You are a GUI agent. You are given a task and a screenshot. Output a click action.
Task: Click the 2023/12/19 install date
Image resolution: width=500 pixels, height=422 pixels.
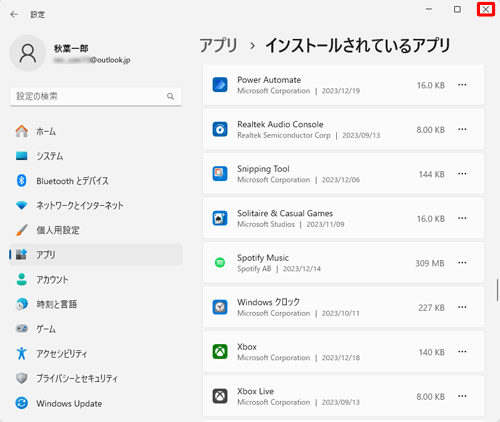pos(341,91)
